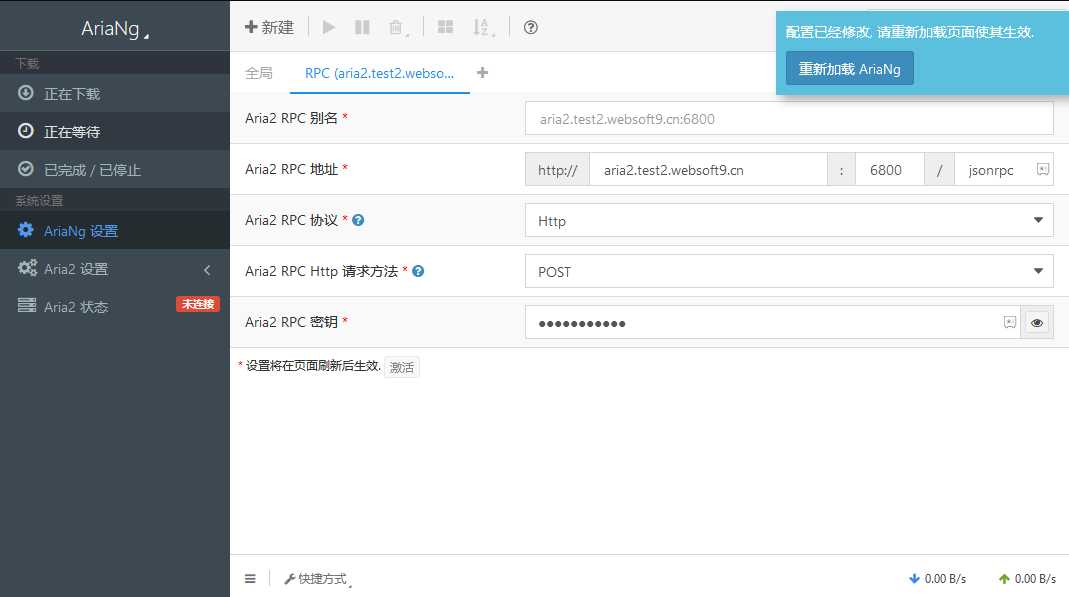Click the 0.00 B/s download speed indicator
The image size is (1069, 597).
pos(937,578)
